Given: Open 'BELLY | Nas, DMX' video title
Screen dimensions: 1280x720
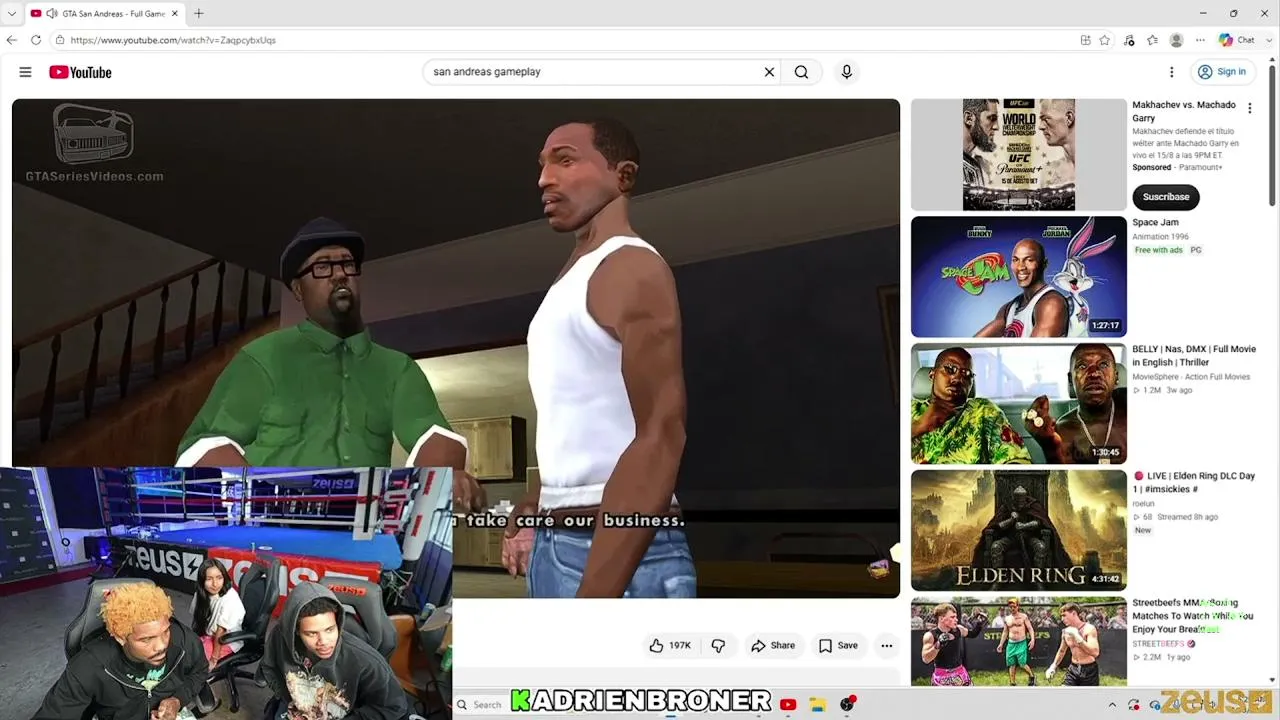Looking at the screenshot, I should pos(1194,356).
